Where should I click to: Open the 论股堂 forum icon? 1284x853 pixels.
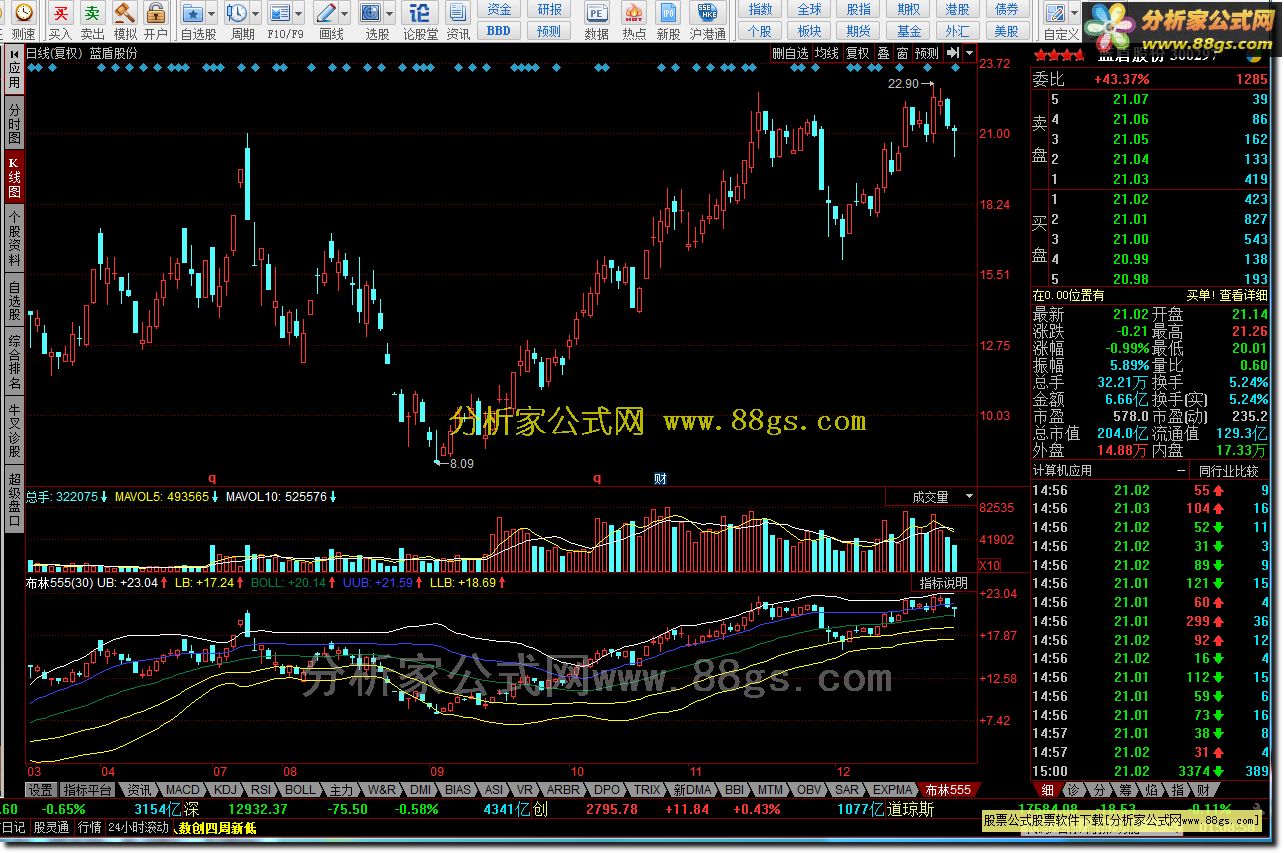(421, 13)
